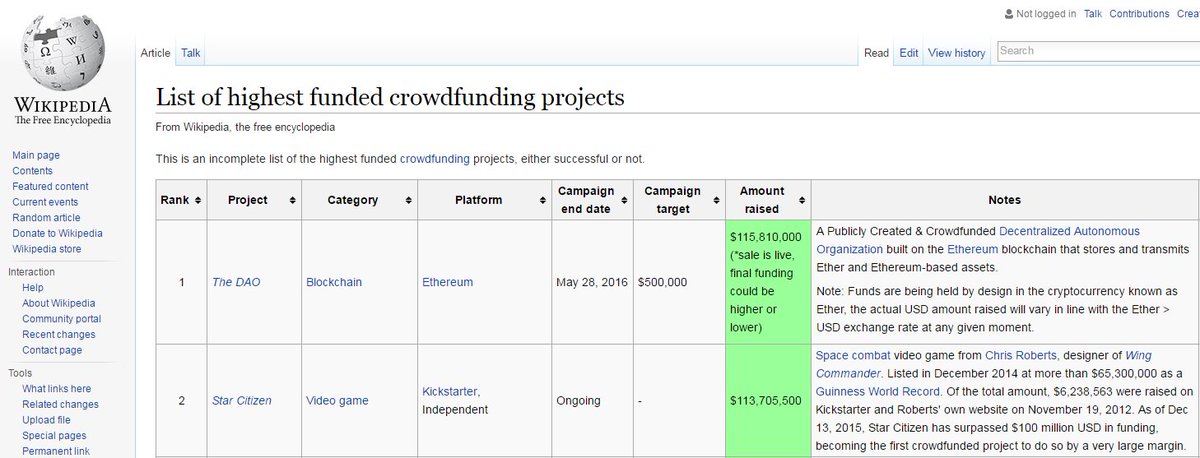Open Donate to Wikipedia link
This screenshot has width=1200, height=458.
57,233
